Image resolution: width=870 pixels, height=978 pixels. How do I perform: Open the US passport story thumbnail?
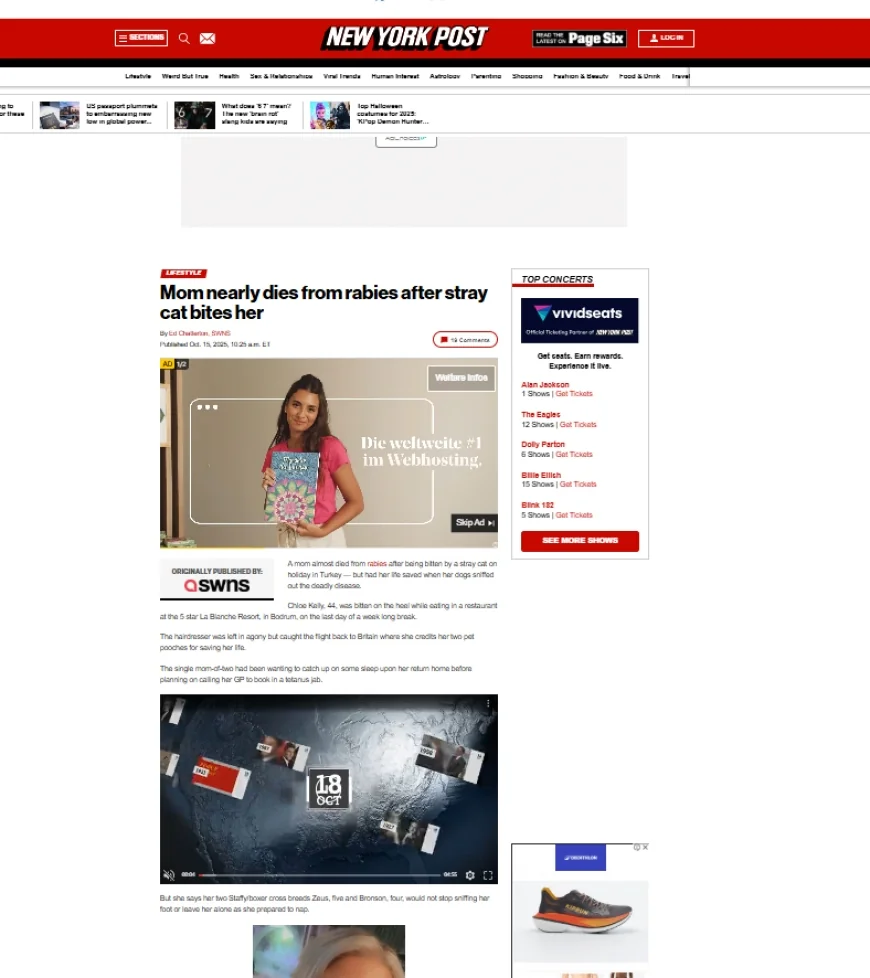(60, 115)
